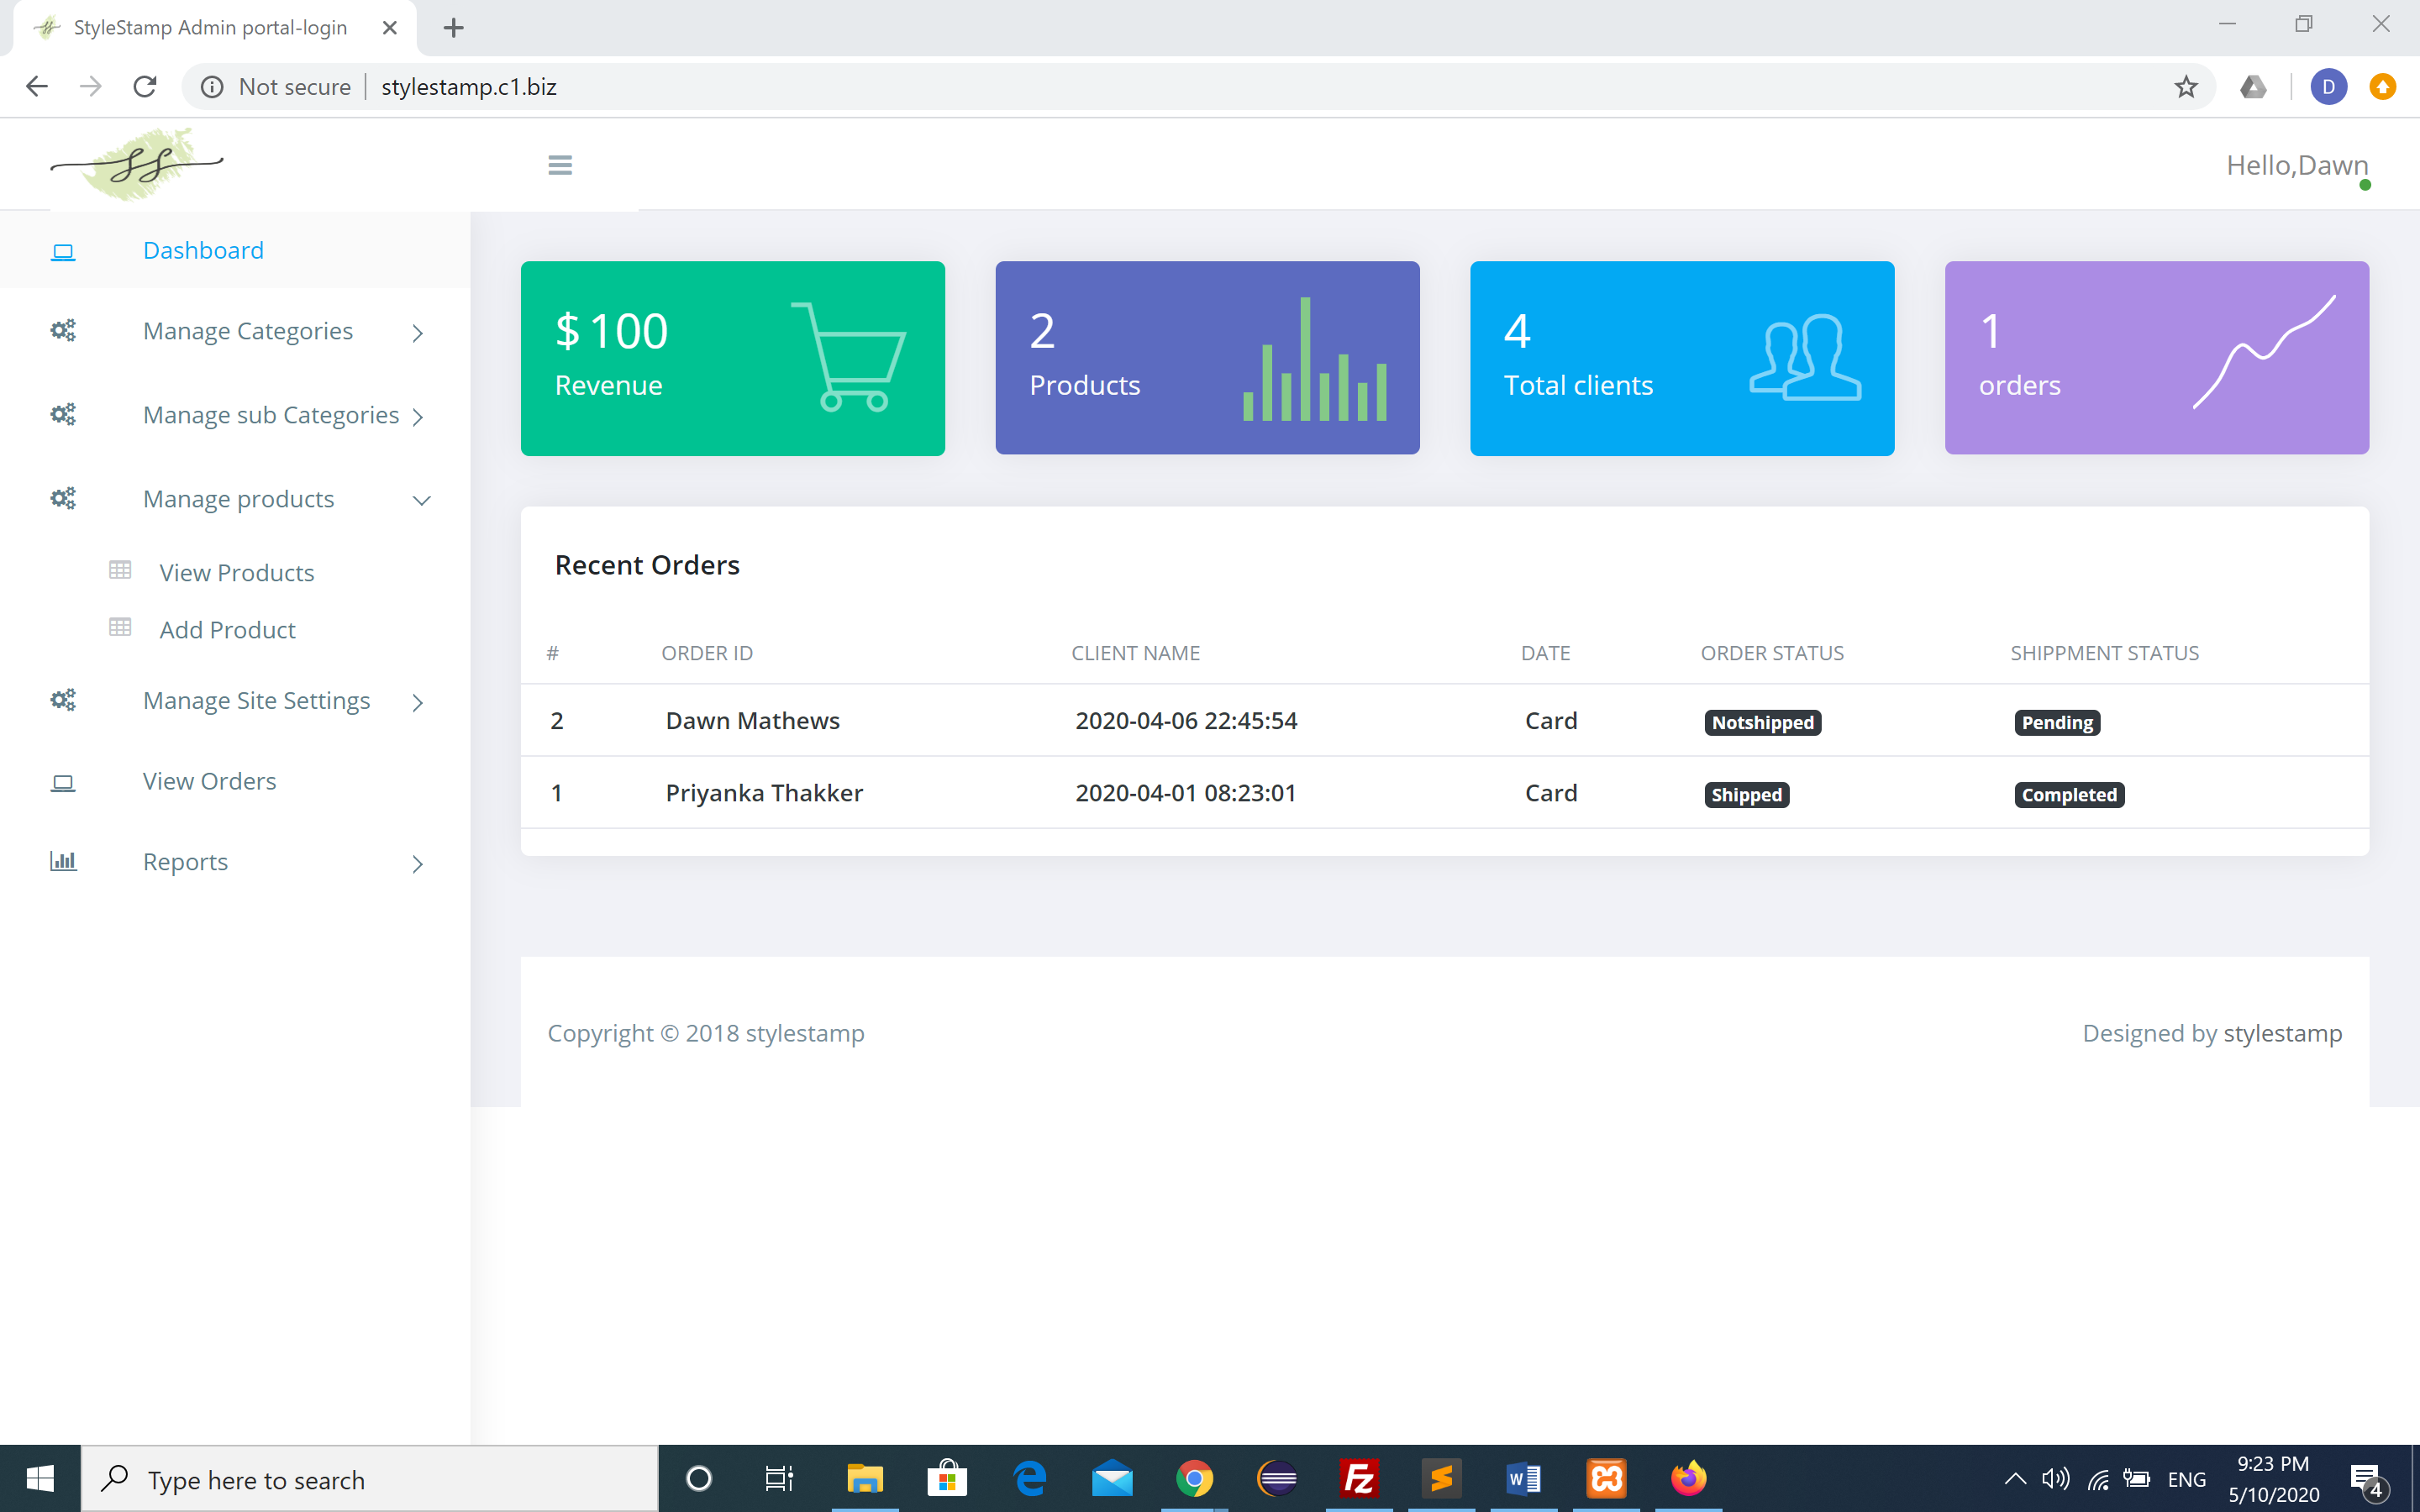Click the orders line graph icon

(x=2264, y=352)
